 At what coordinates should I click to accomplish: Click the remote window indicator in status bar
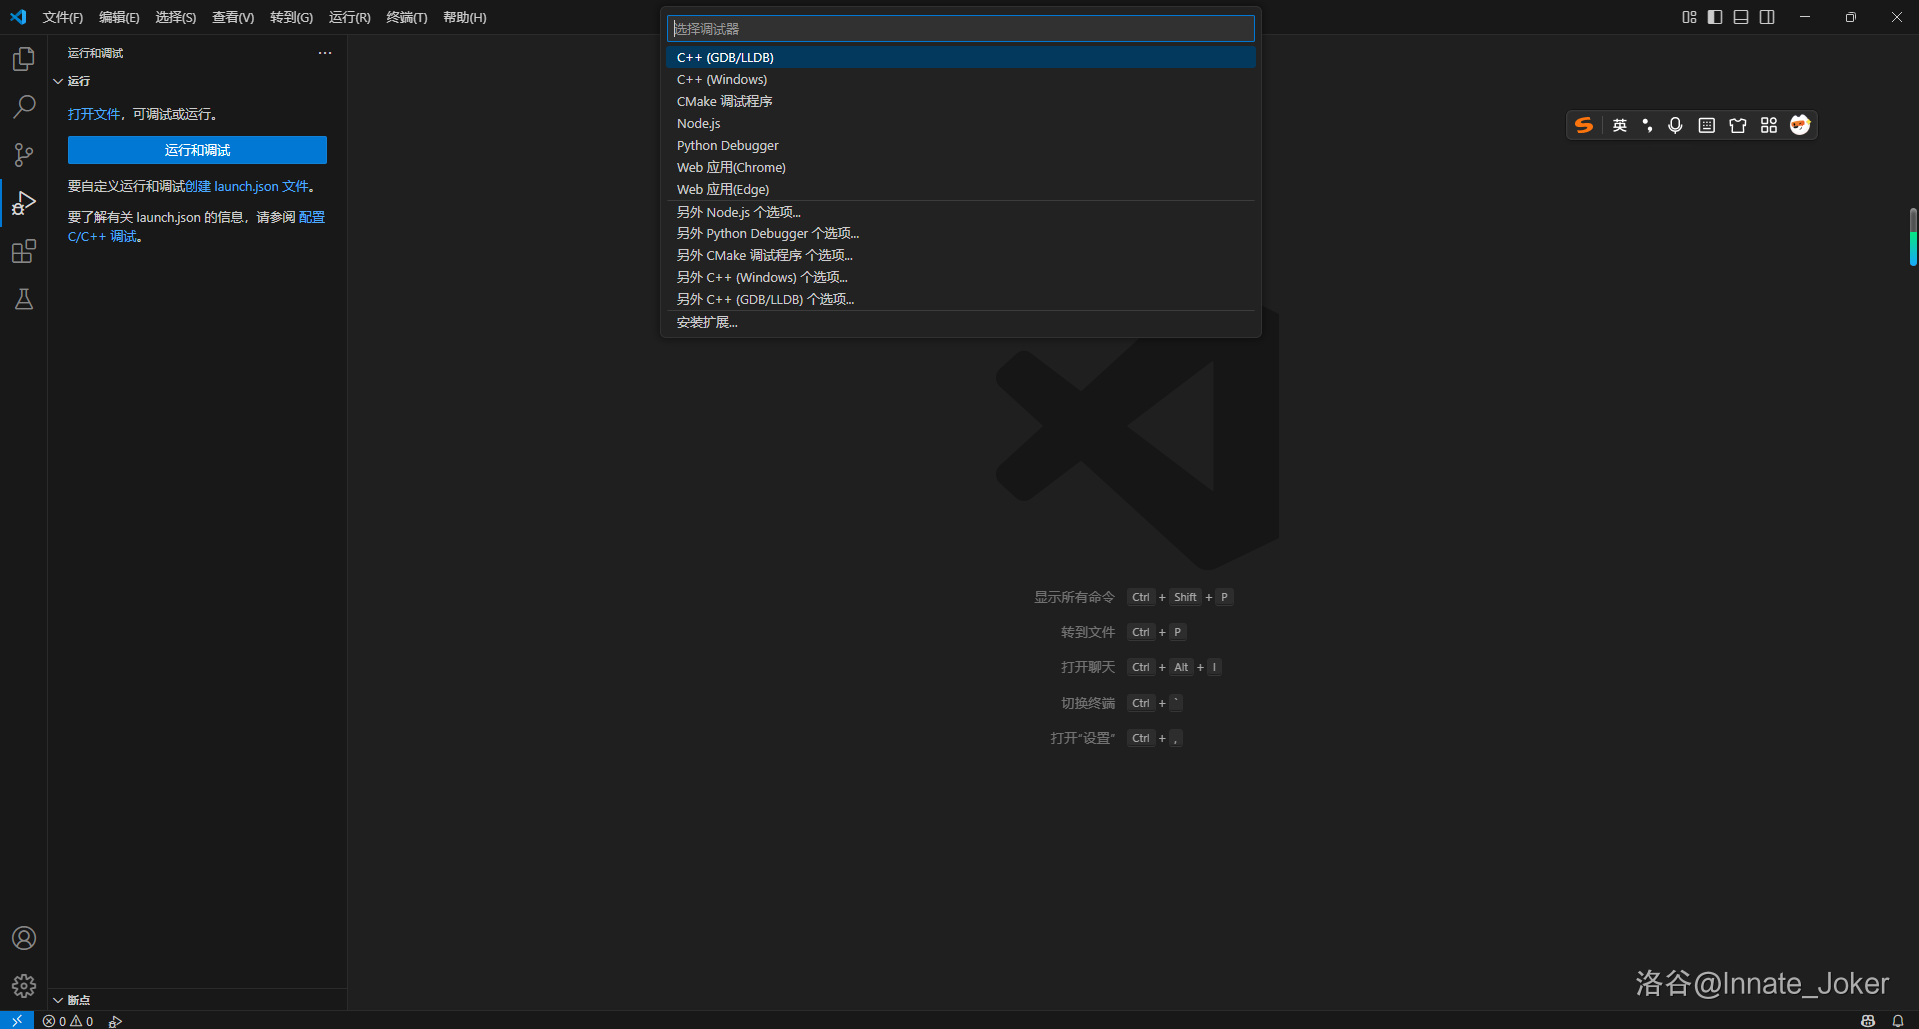point(16,1020)
